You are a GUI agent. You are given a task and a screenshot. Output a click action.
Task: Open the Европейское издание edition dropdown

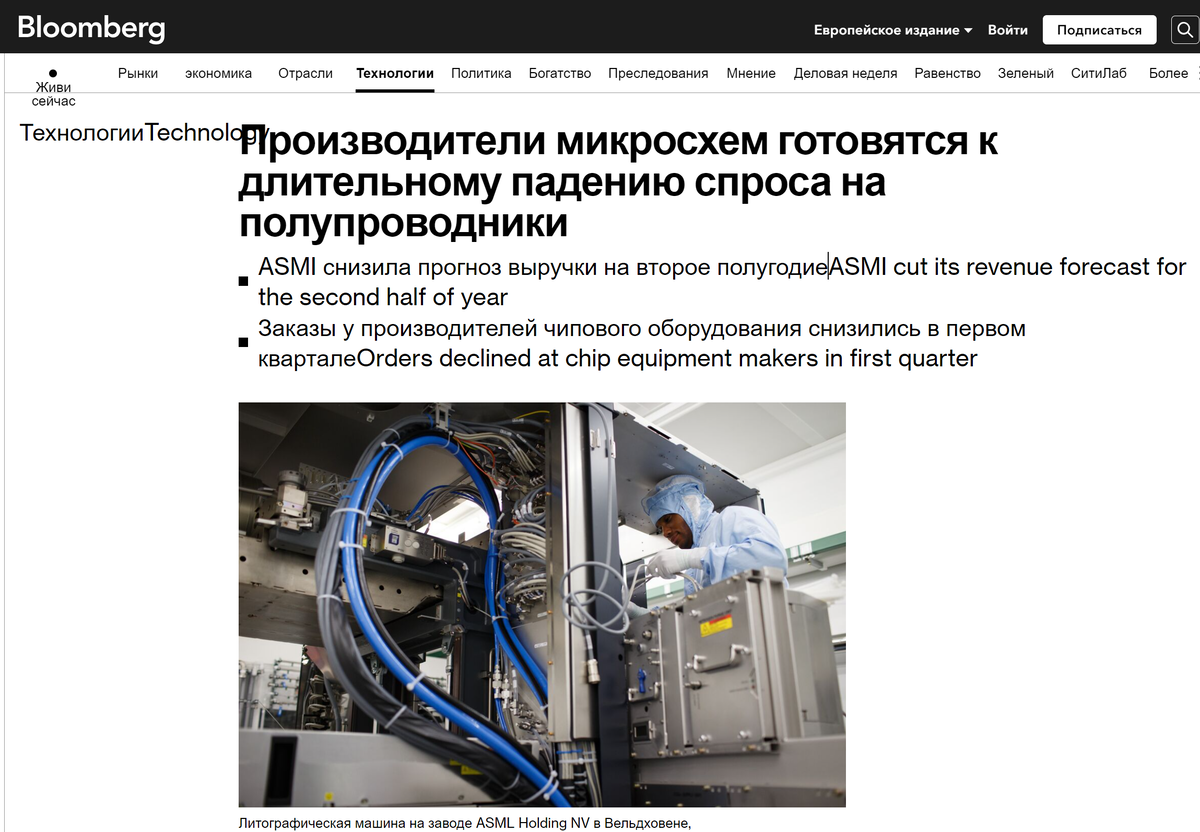[893, 30]
